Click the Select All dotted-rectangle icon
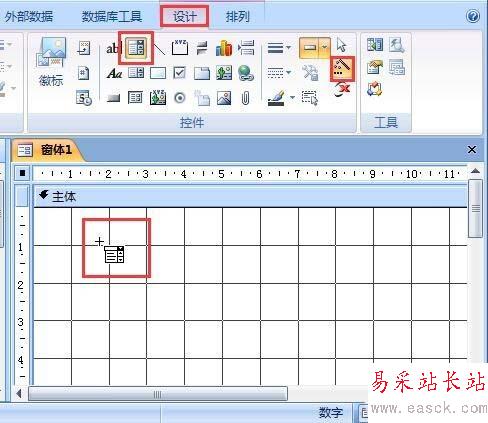The image size is (488, 423). pyautogui.click(x=310, y=98)
